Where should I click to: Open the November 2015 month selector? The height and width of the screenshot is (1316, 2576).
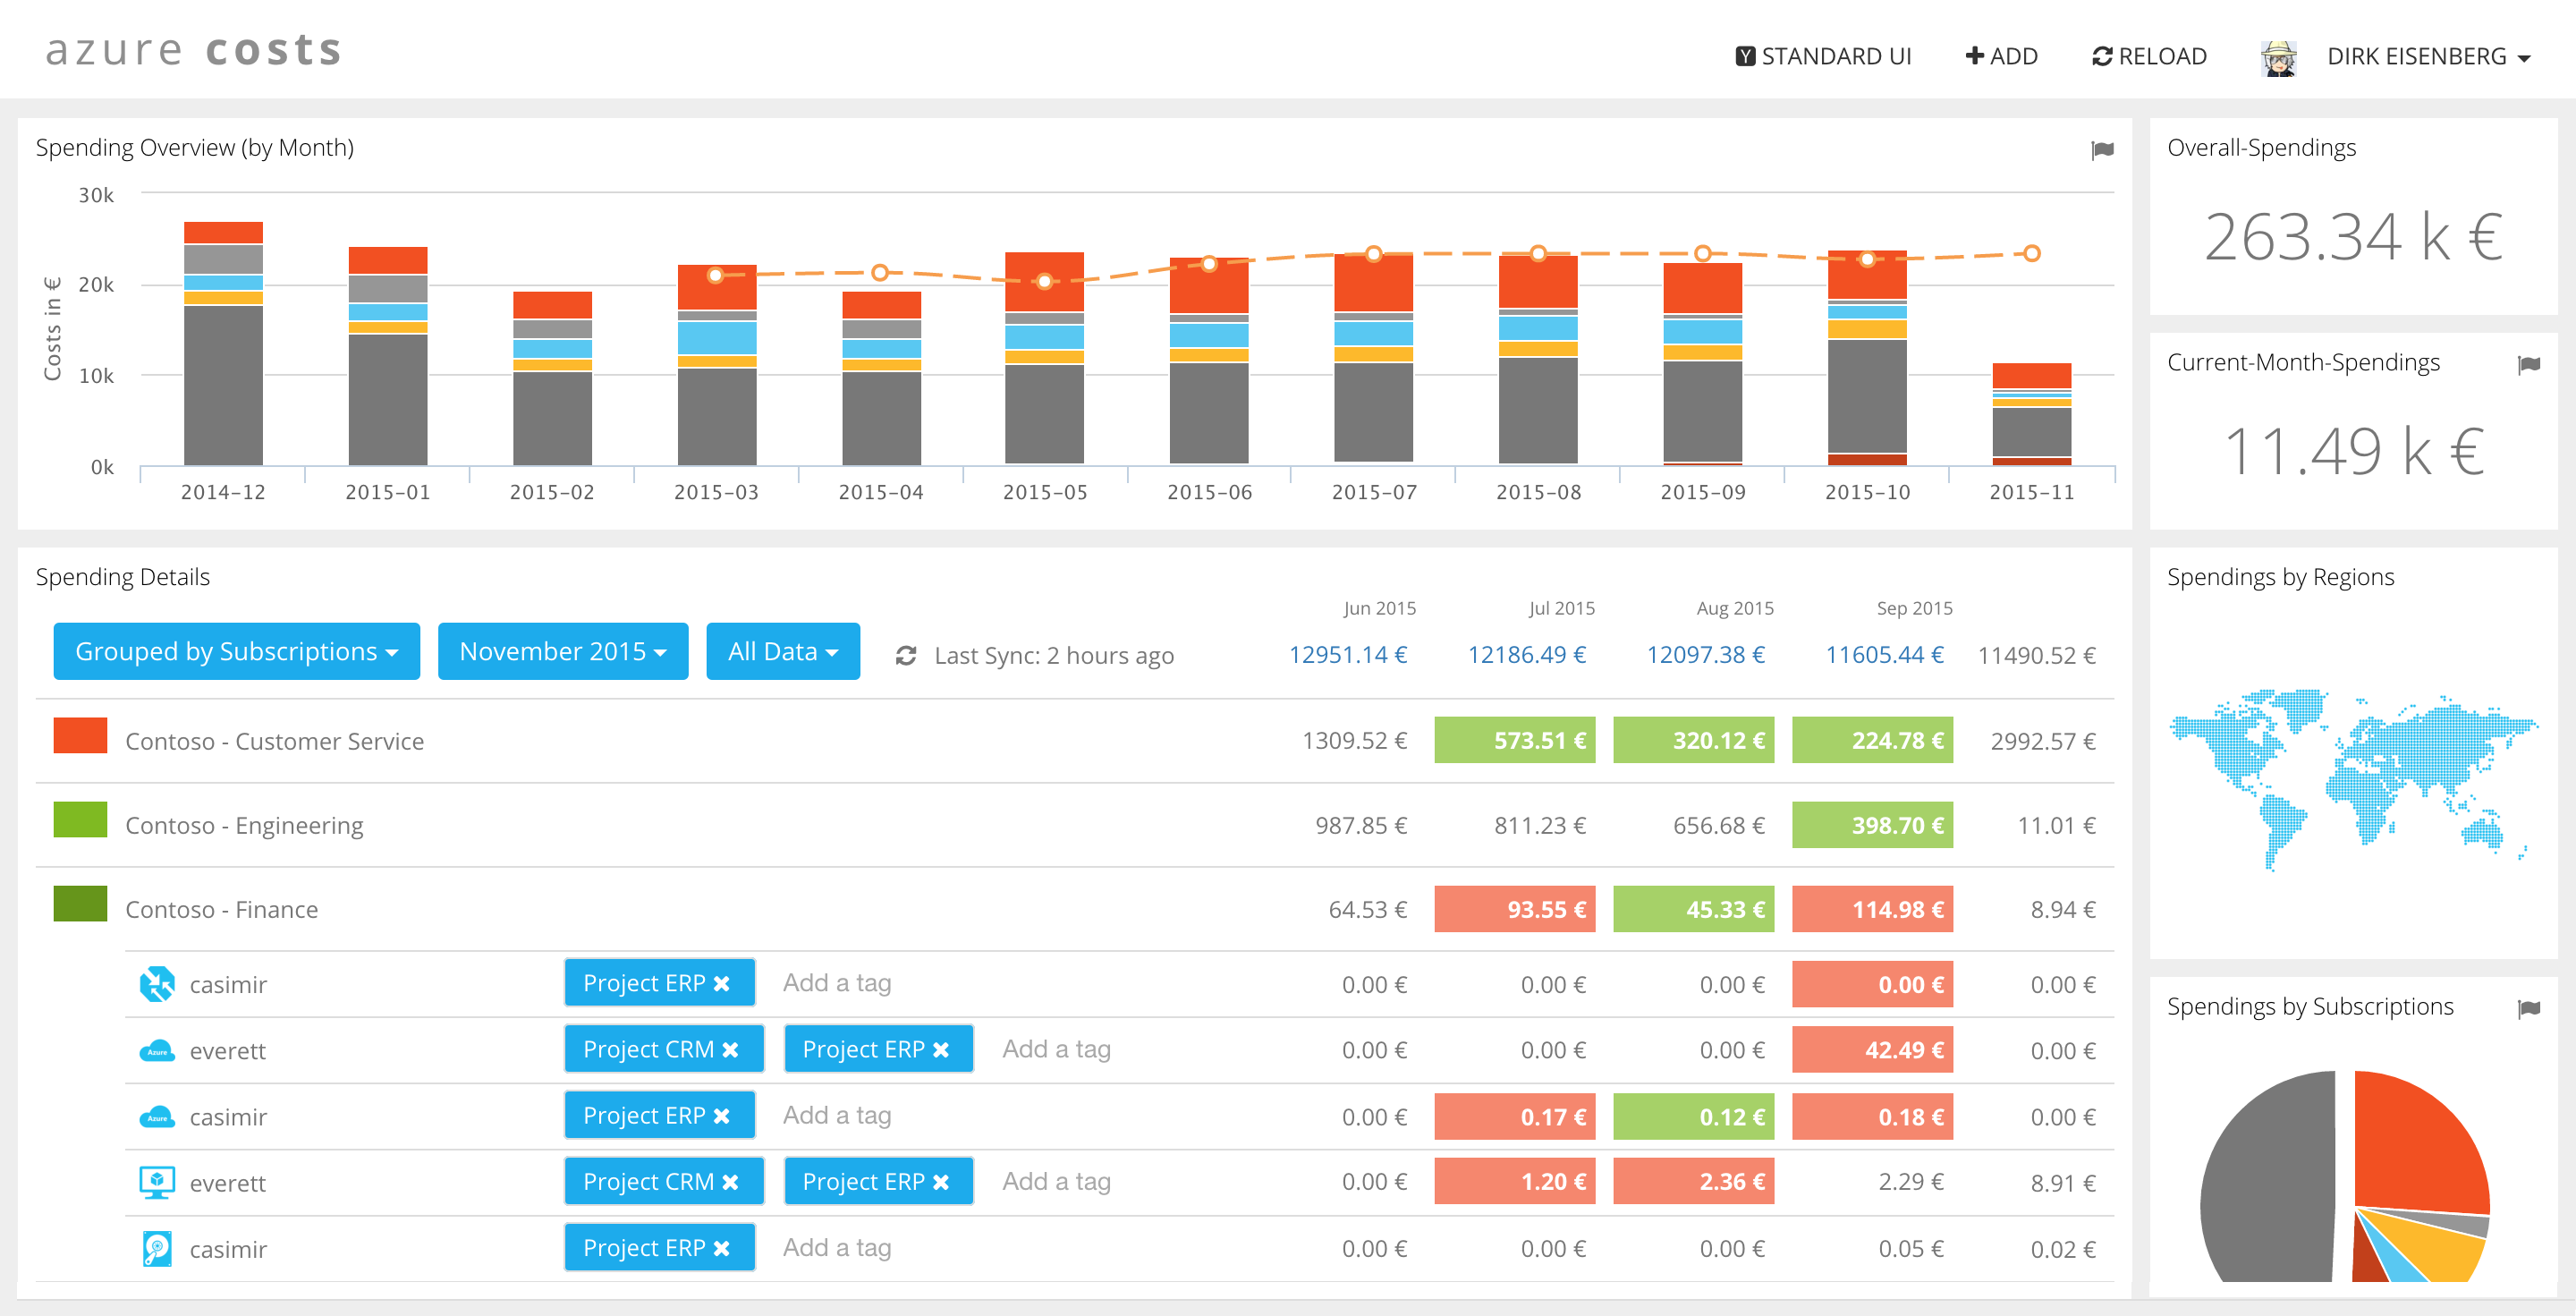click(x=562, y=651)
